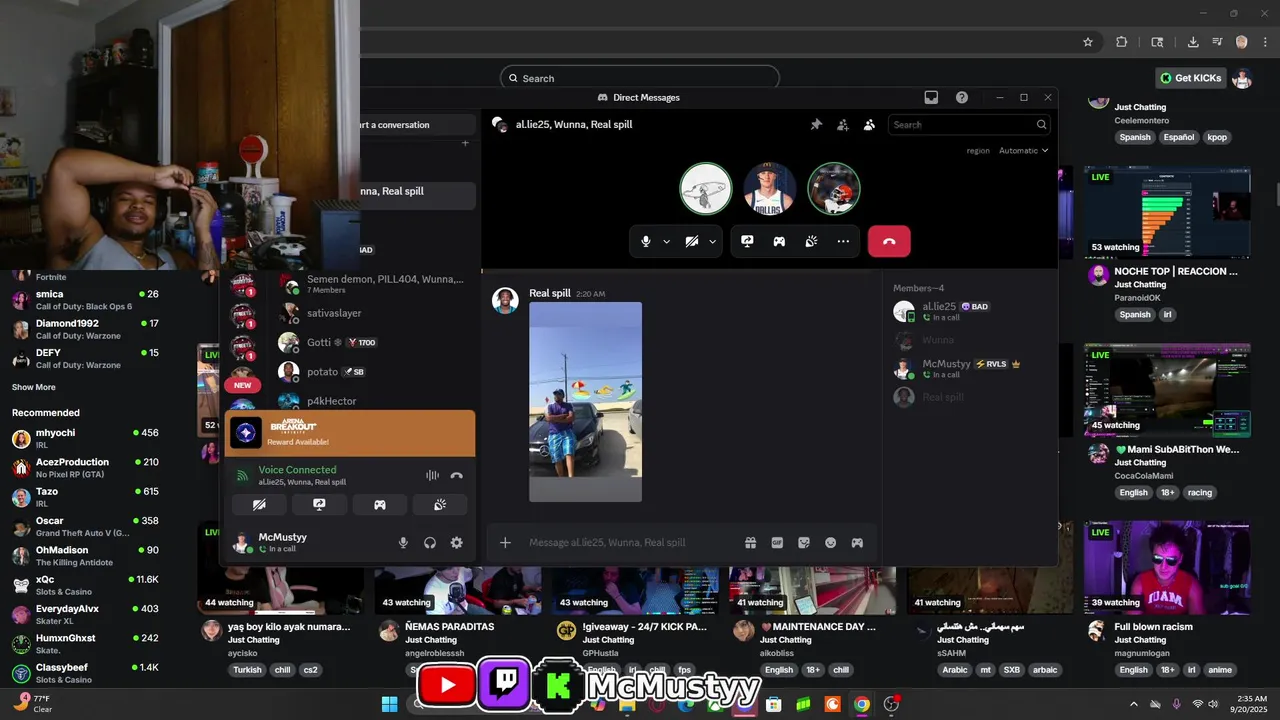The image size is (1280, 720).
Task: Open p4kHector direct message
Action: point(348,401)
